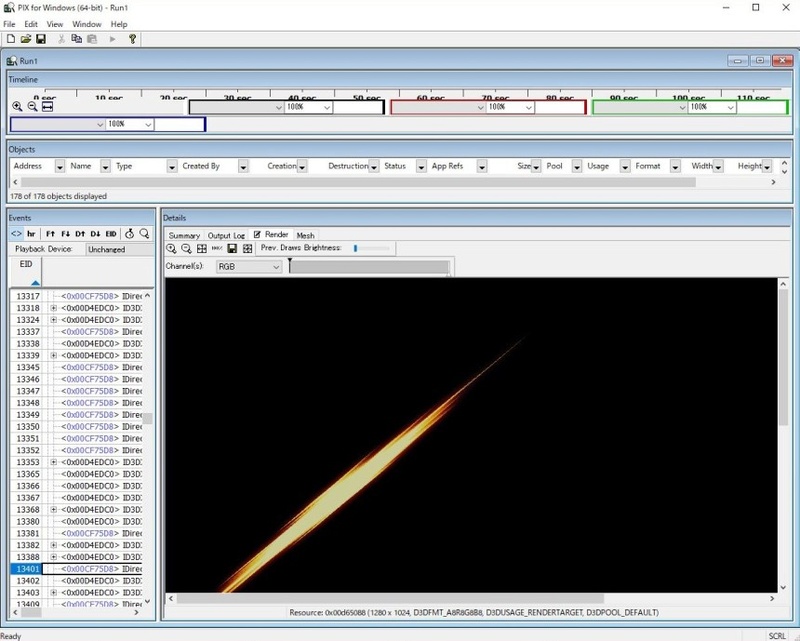800x641 pixels.
Task: Create a new experiment file
Action: (10, 39)
